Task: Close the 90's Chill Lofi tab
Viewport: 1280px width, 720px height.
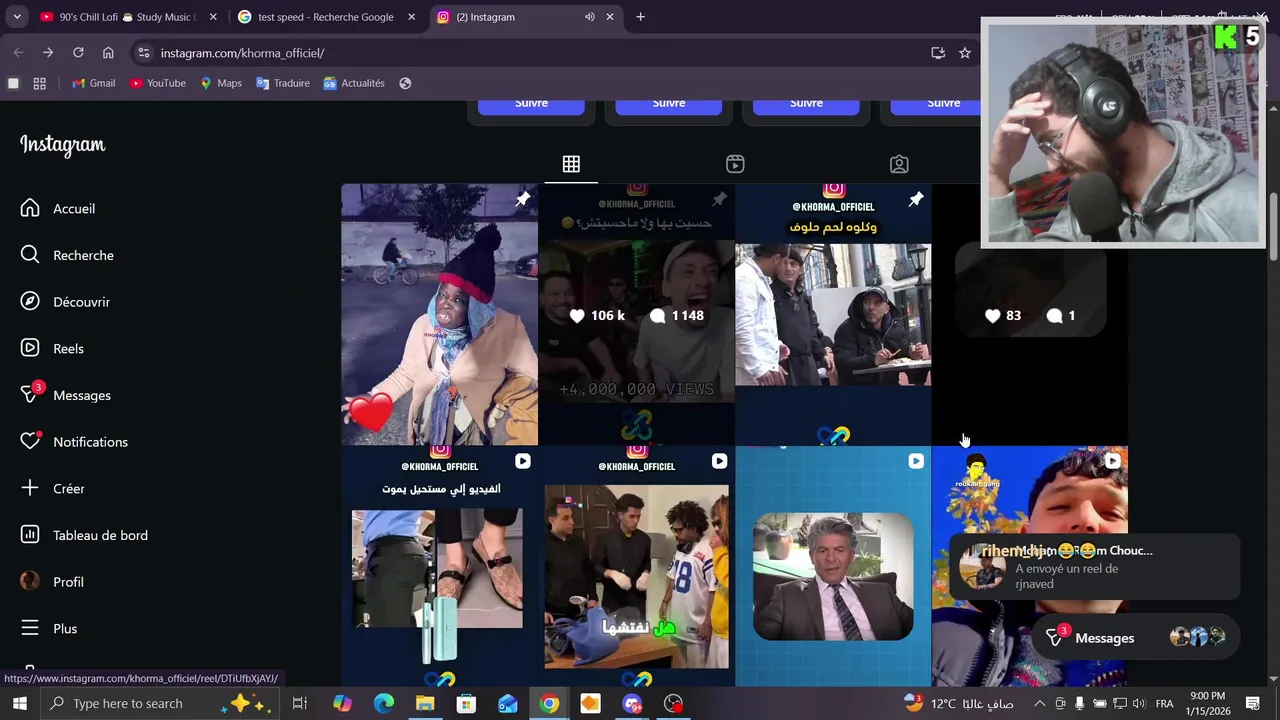Action: tap(212, 17)
